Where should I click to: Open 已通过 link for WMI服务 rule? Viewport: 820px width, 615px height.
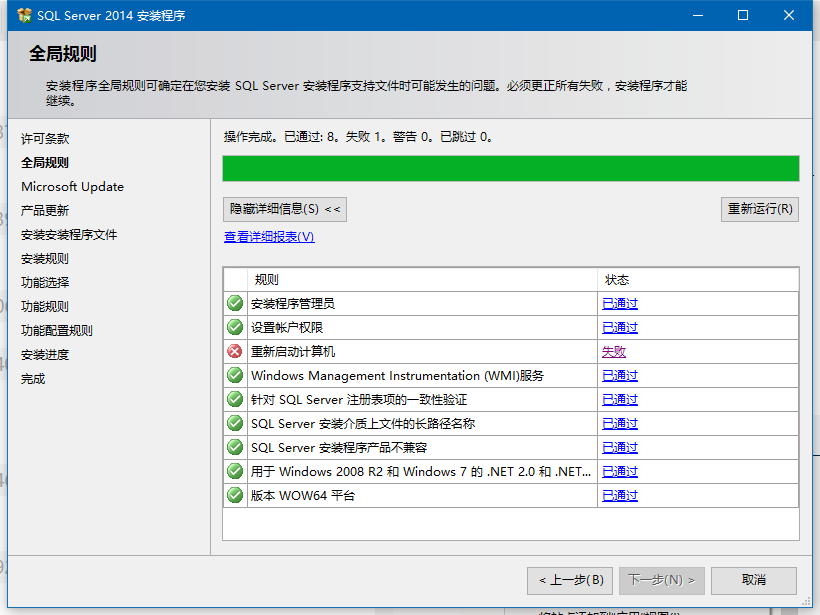tap(620, 376)
